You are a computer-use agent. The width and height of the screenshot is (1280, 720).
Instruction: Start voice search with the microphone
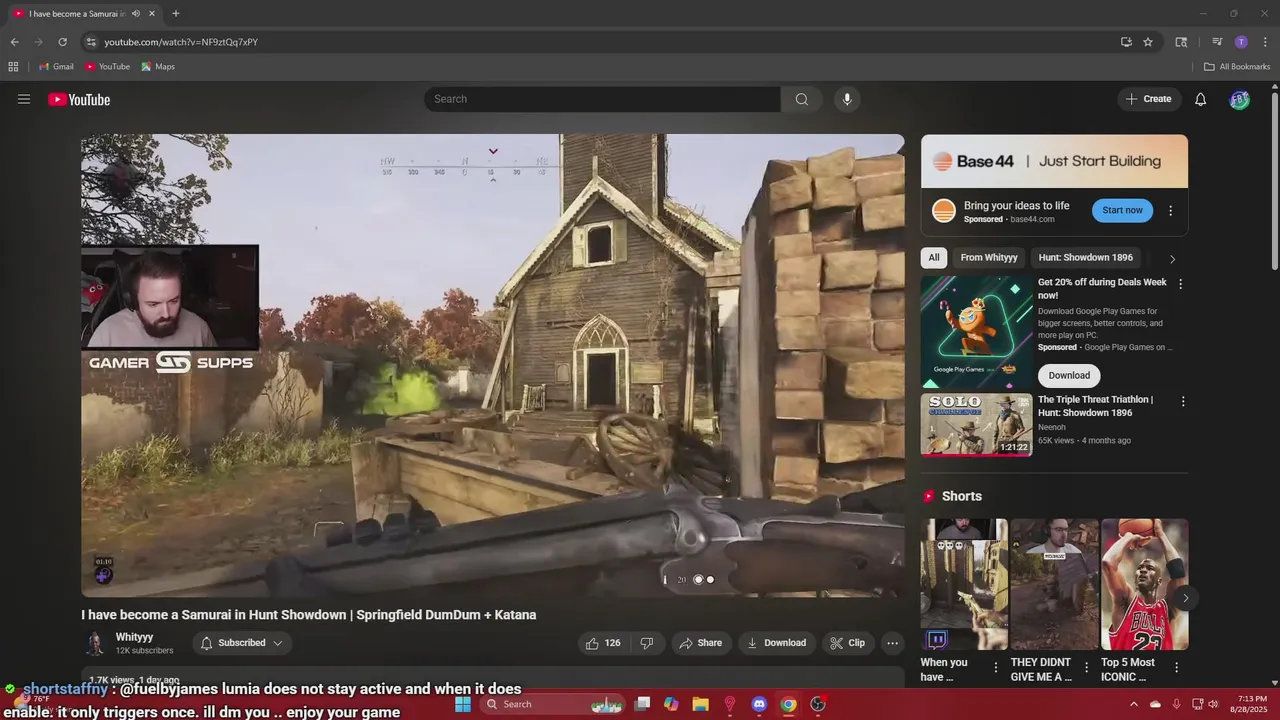847,99
